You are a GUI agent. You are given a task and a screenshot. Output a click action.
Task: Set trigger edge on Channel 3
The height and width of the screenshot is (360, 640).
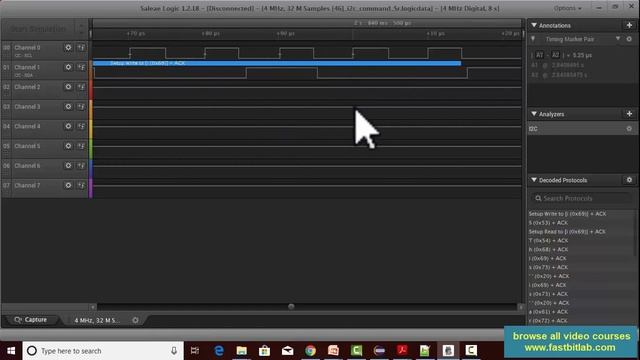coord(81,107)
